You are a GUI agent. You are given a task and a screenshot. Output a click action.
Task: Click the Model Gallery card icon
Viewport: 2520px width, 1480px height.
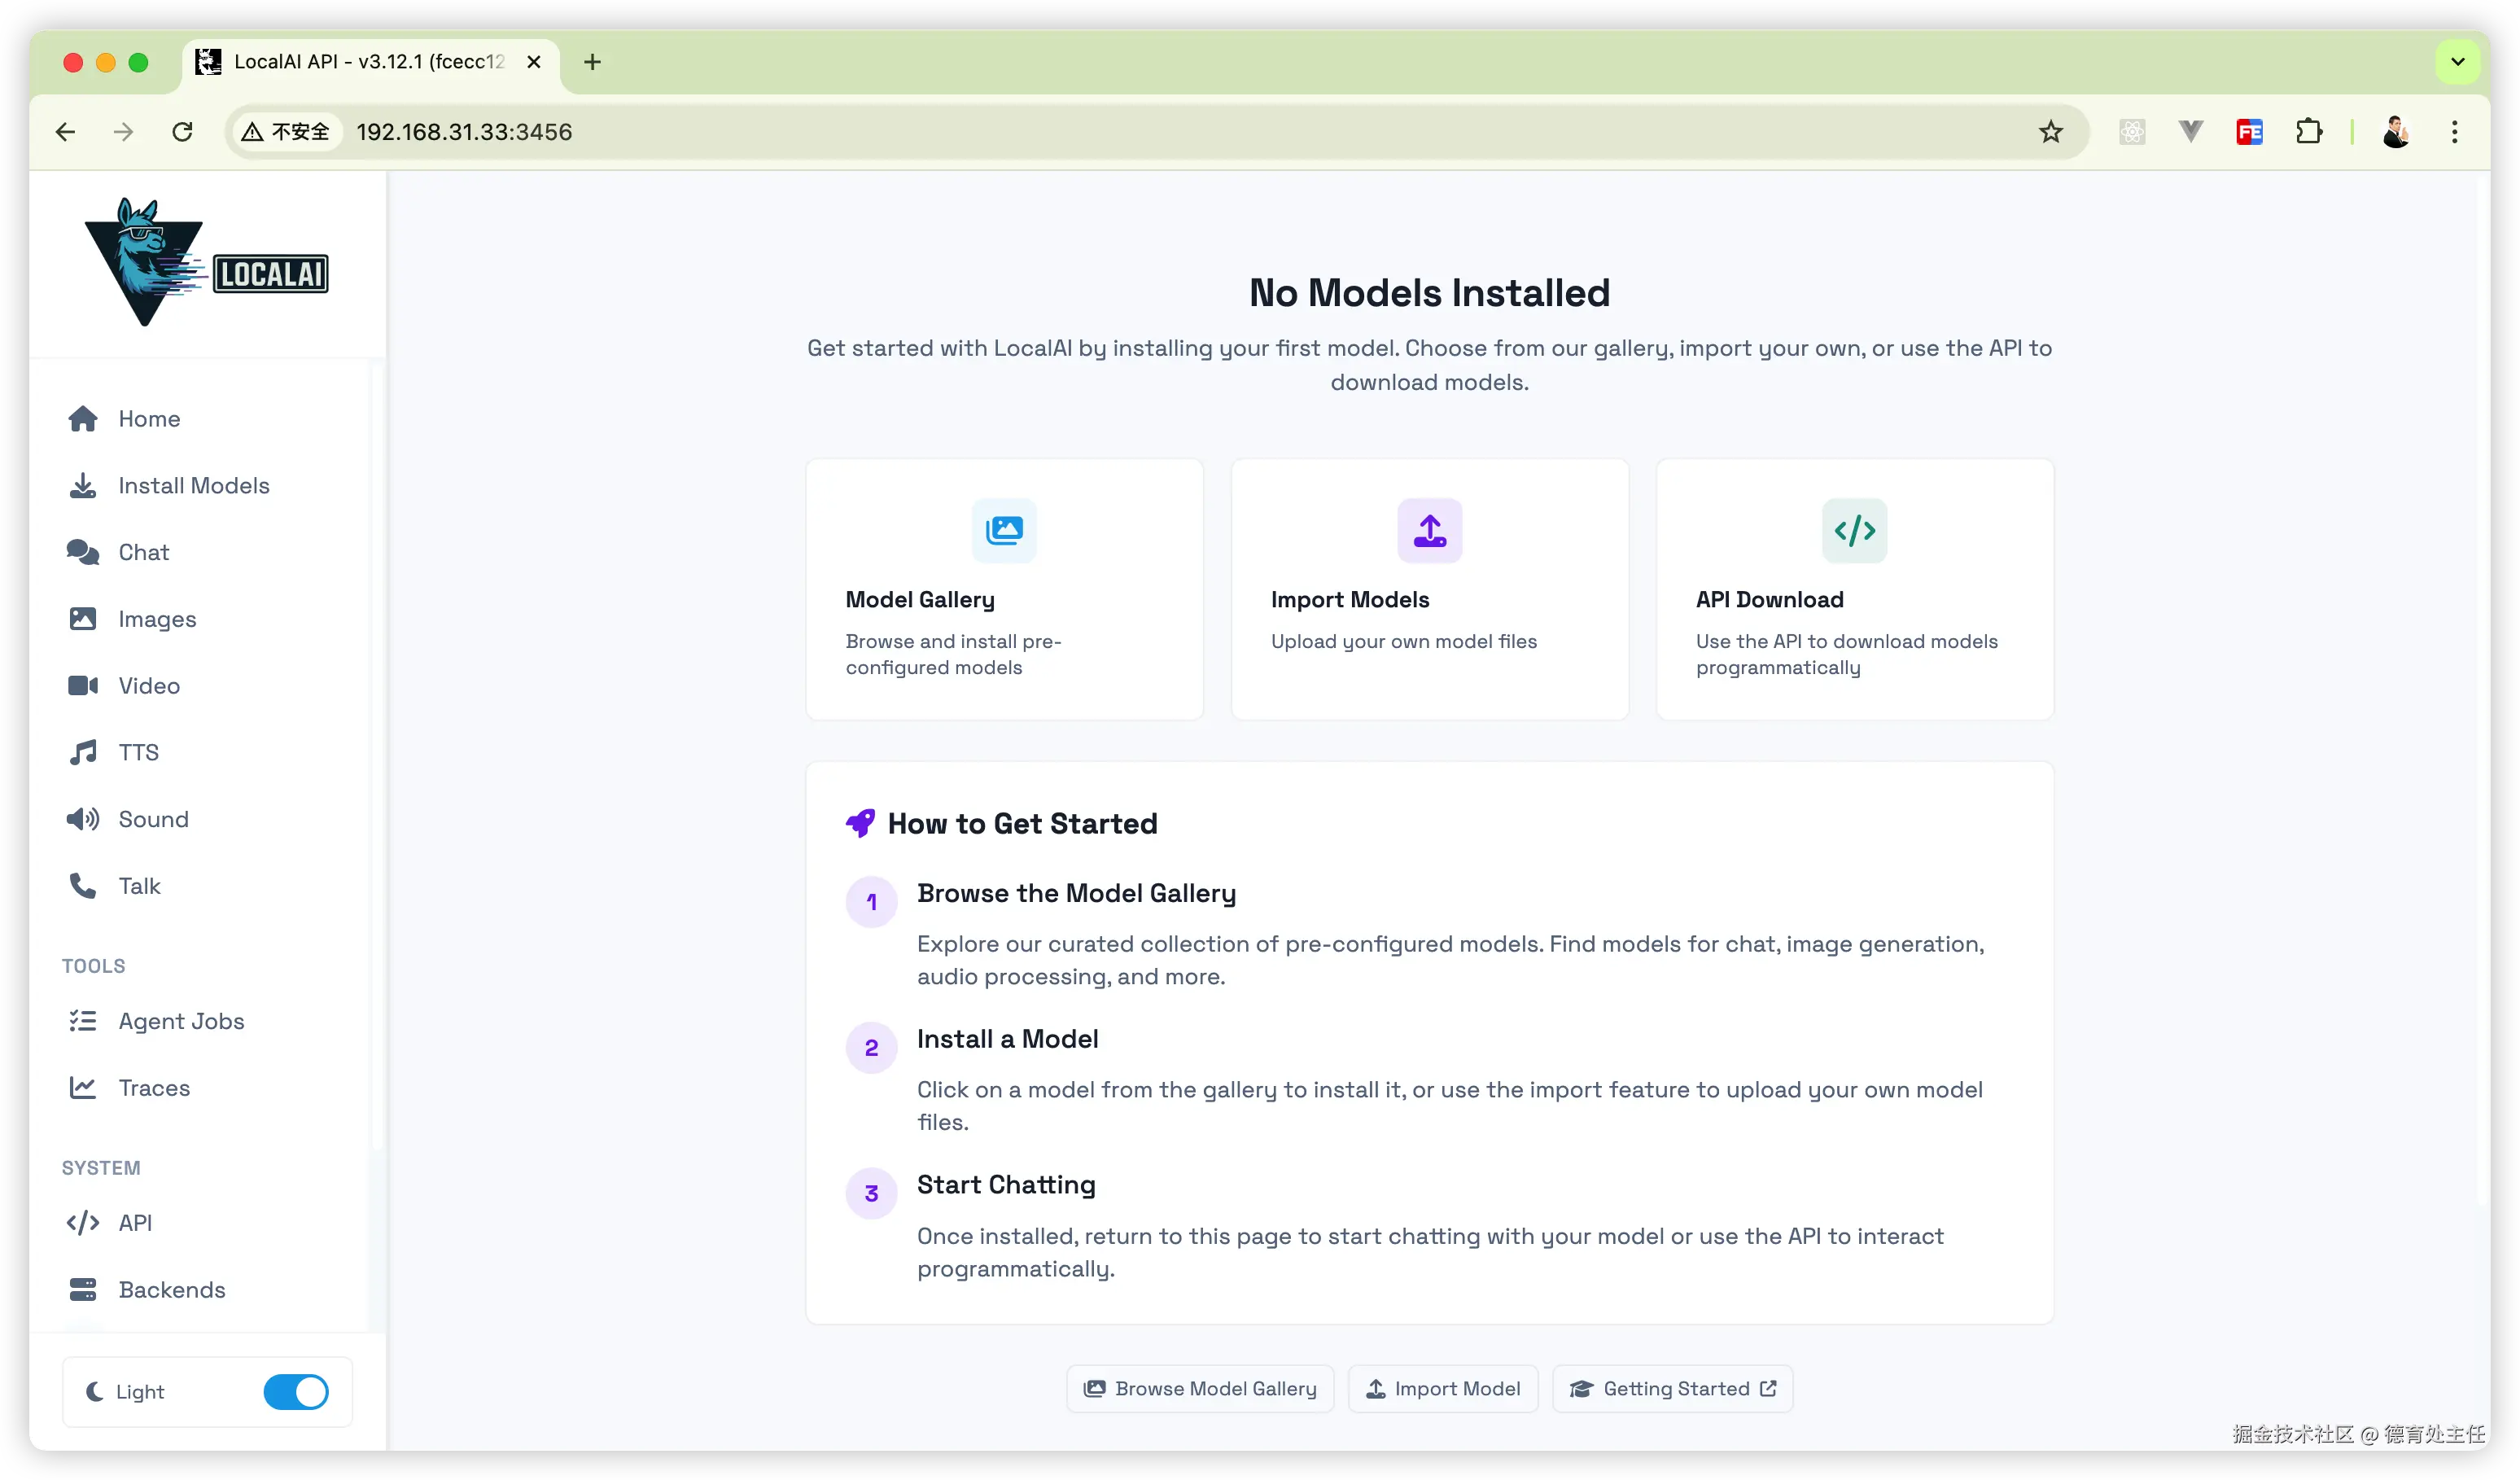pos(1004,530)
